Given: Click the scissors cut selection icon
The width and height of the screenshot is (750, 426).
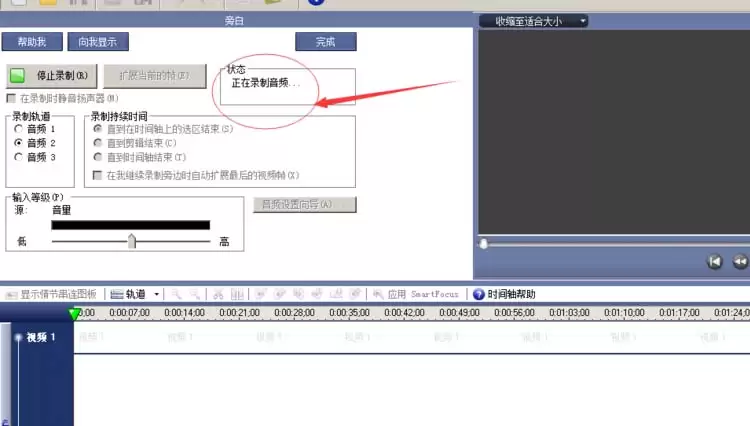Looking at the screenshot, I should (x=218, y=294).
